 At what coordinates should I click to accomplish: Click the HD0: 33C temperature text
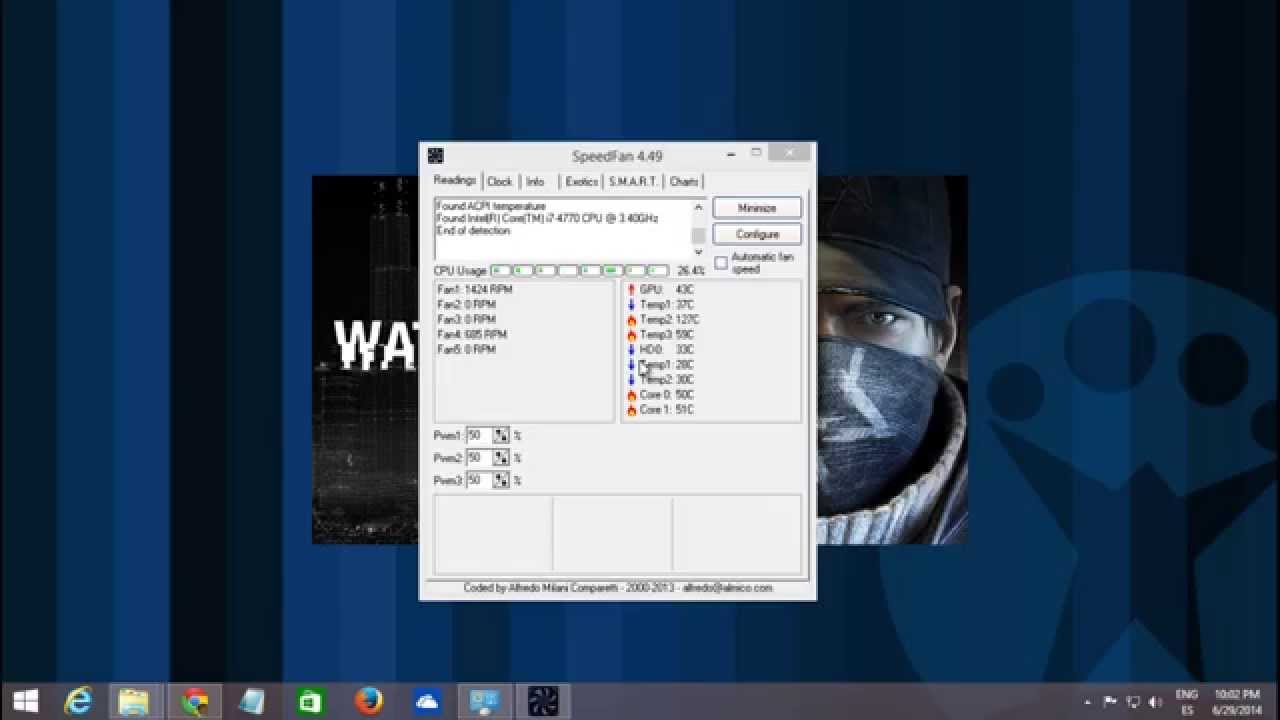tap(667, 350)
